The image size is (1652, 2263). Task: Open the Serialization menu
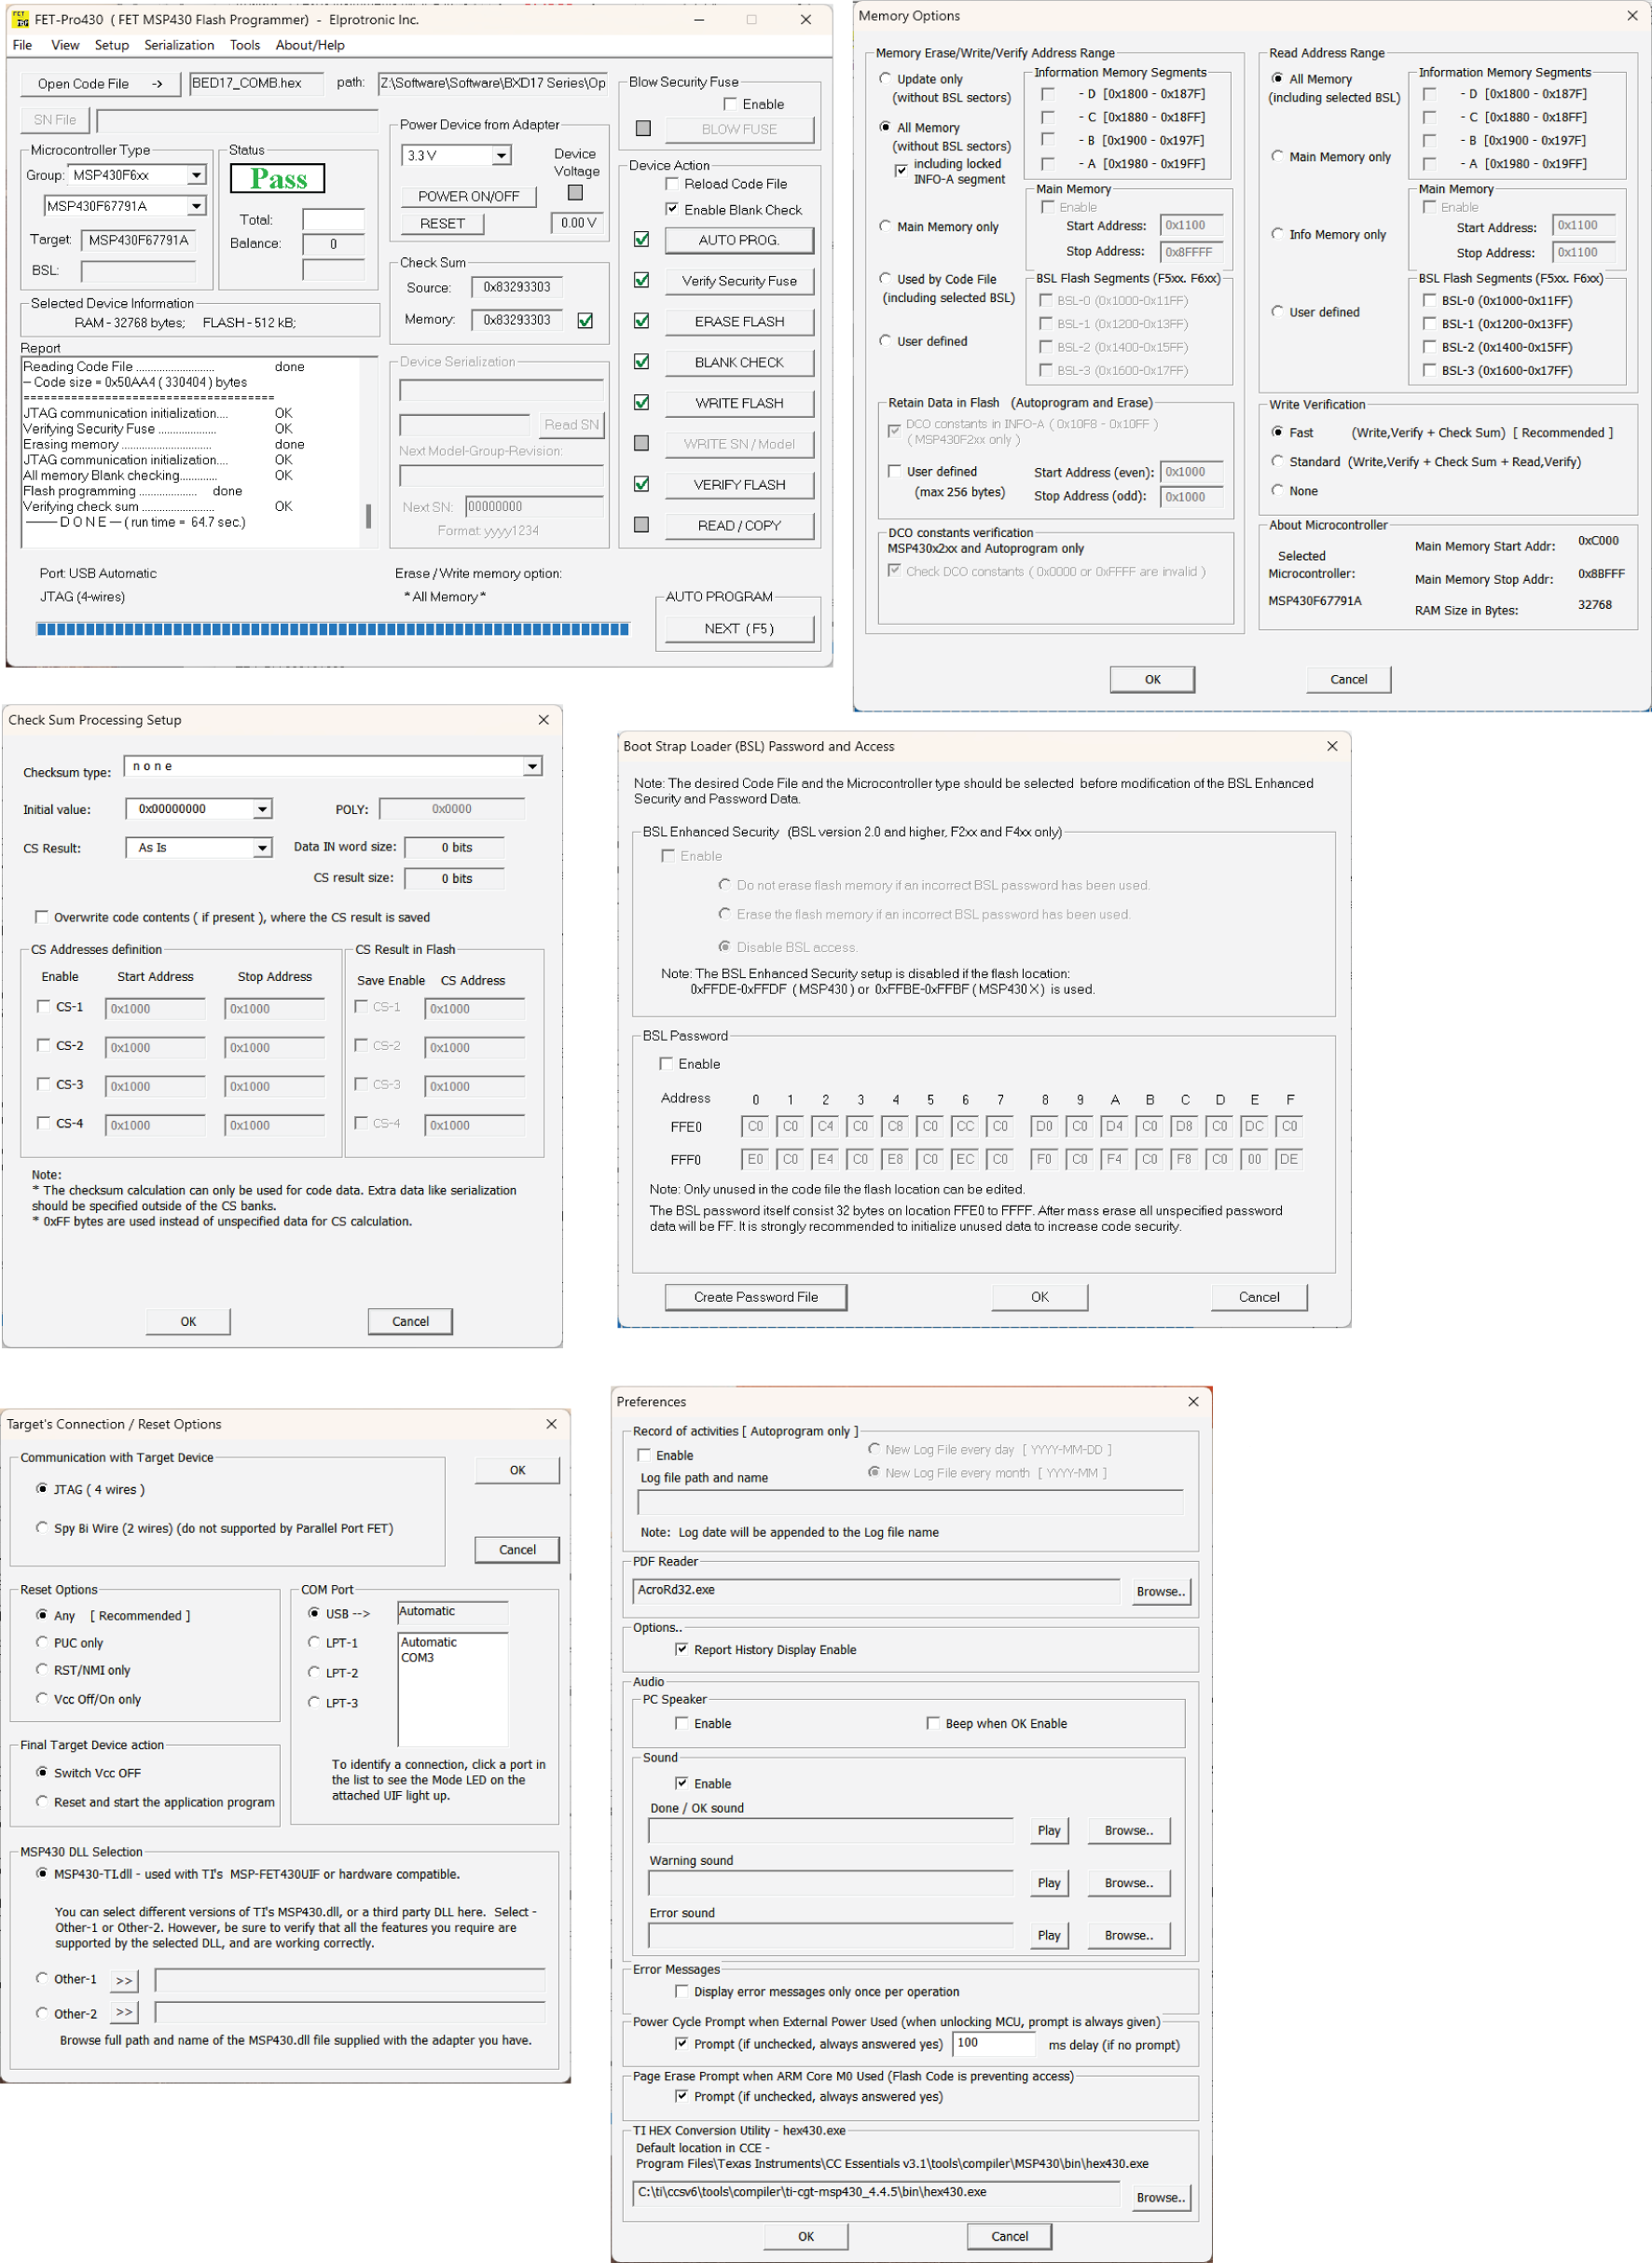tap(179, 45)
